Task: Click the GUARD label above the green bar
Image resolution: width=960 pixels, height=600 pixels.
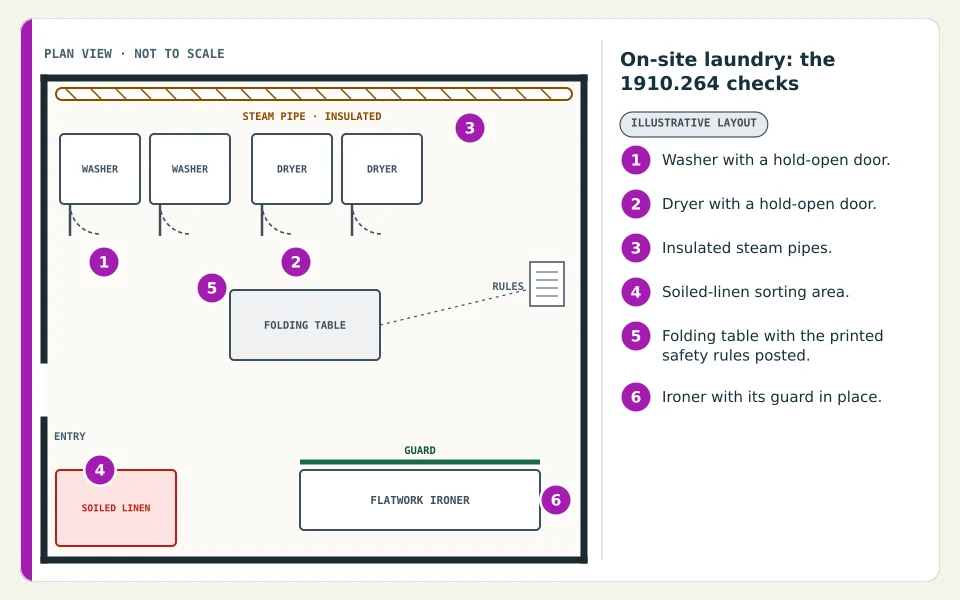Action: click(420, 451)
